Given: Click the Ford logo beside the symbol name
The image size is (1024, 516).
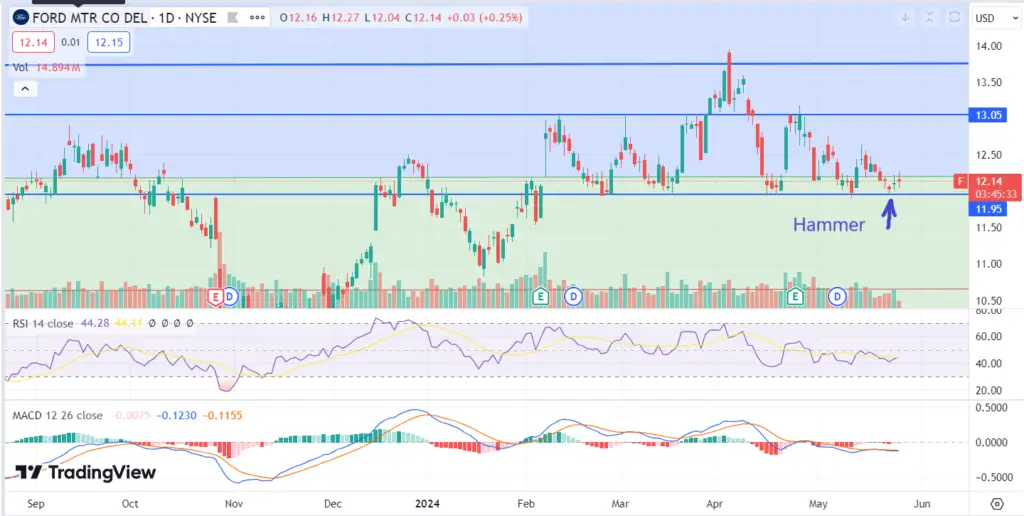Looking at the screenshot, I should click(21, 18).
